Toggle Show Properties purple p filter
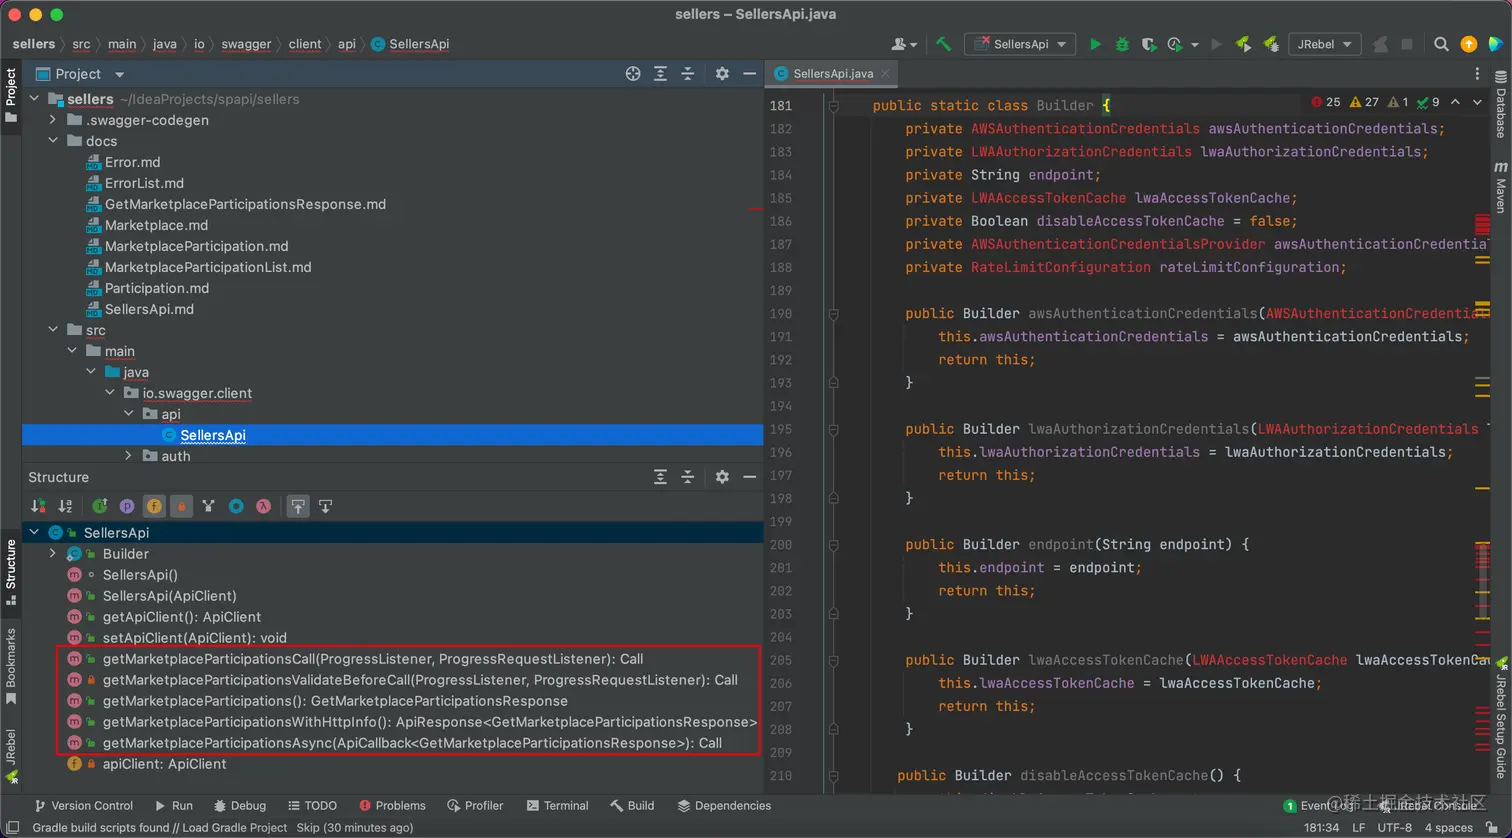Image resolution: width=1512 pixels, height=838 pixels. coord(127,506)
